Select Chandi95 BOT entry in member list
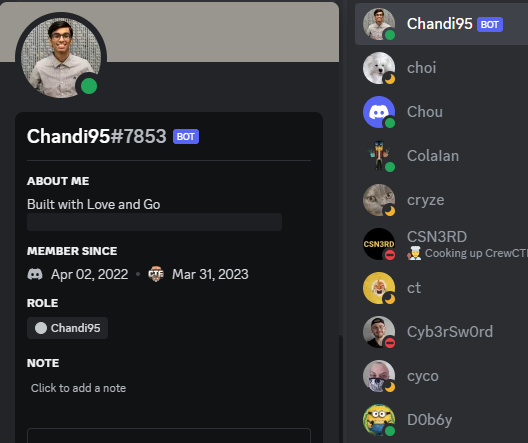 click(x=441, y=24)
